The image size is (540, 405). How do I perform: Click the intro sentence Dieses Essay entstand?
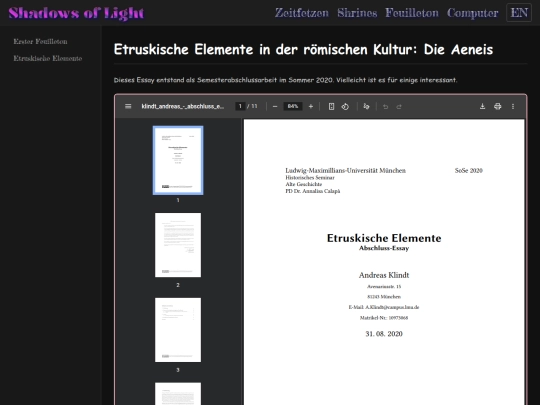click(x=285, y=80)
